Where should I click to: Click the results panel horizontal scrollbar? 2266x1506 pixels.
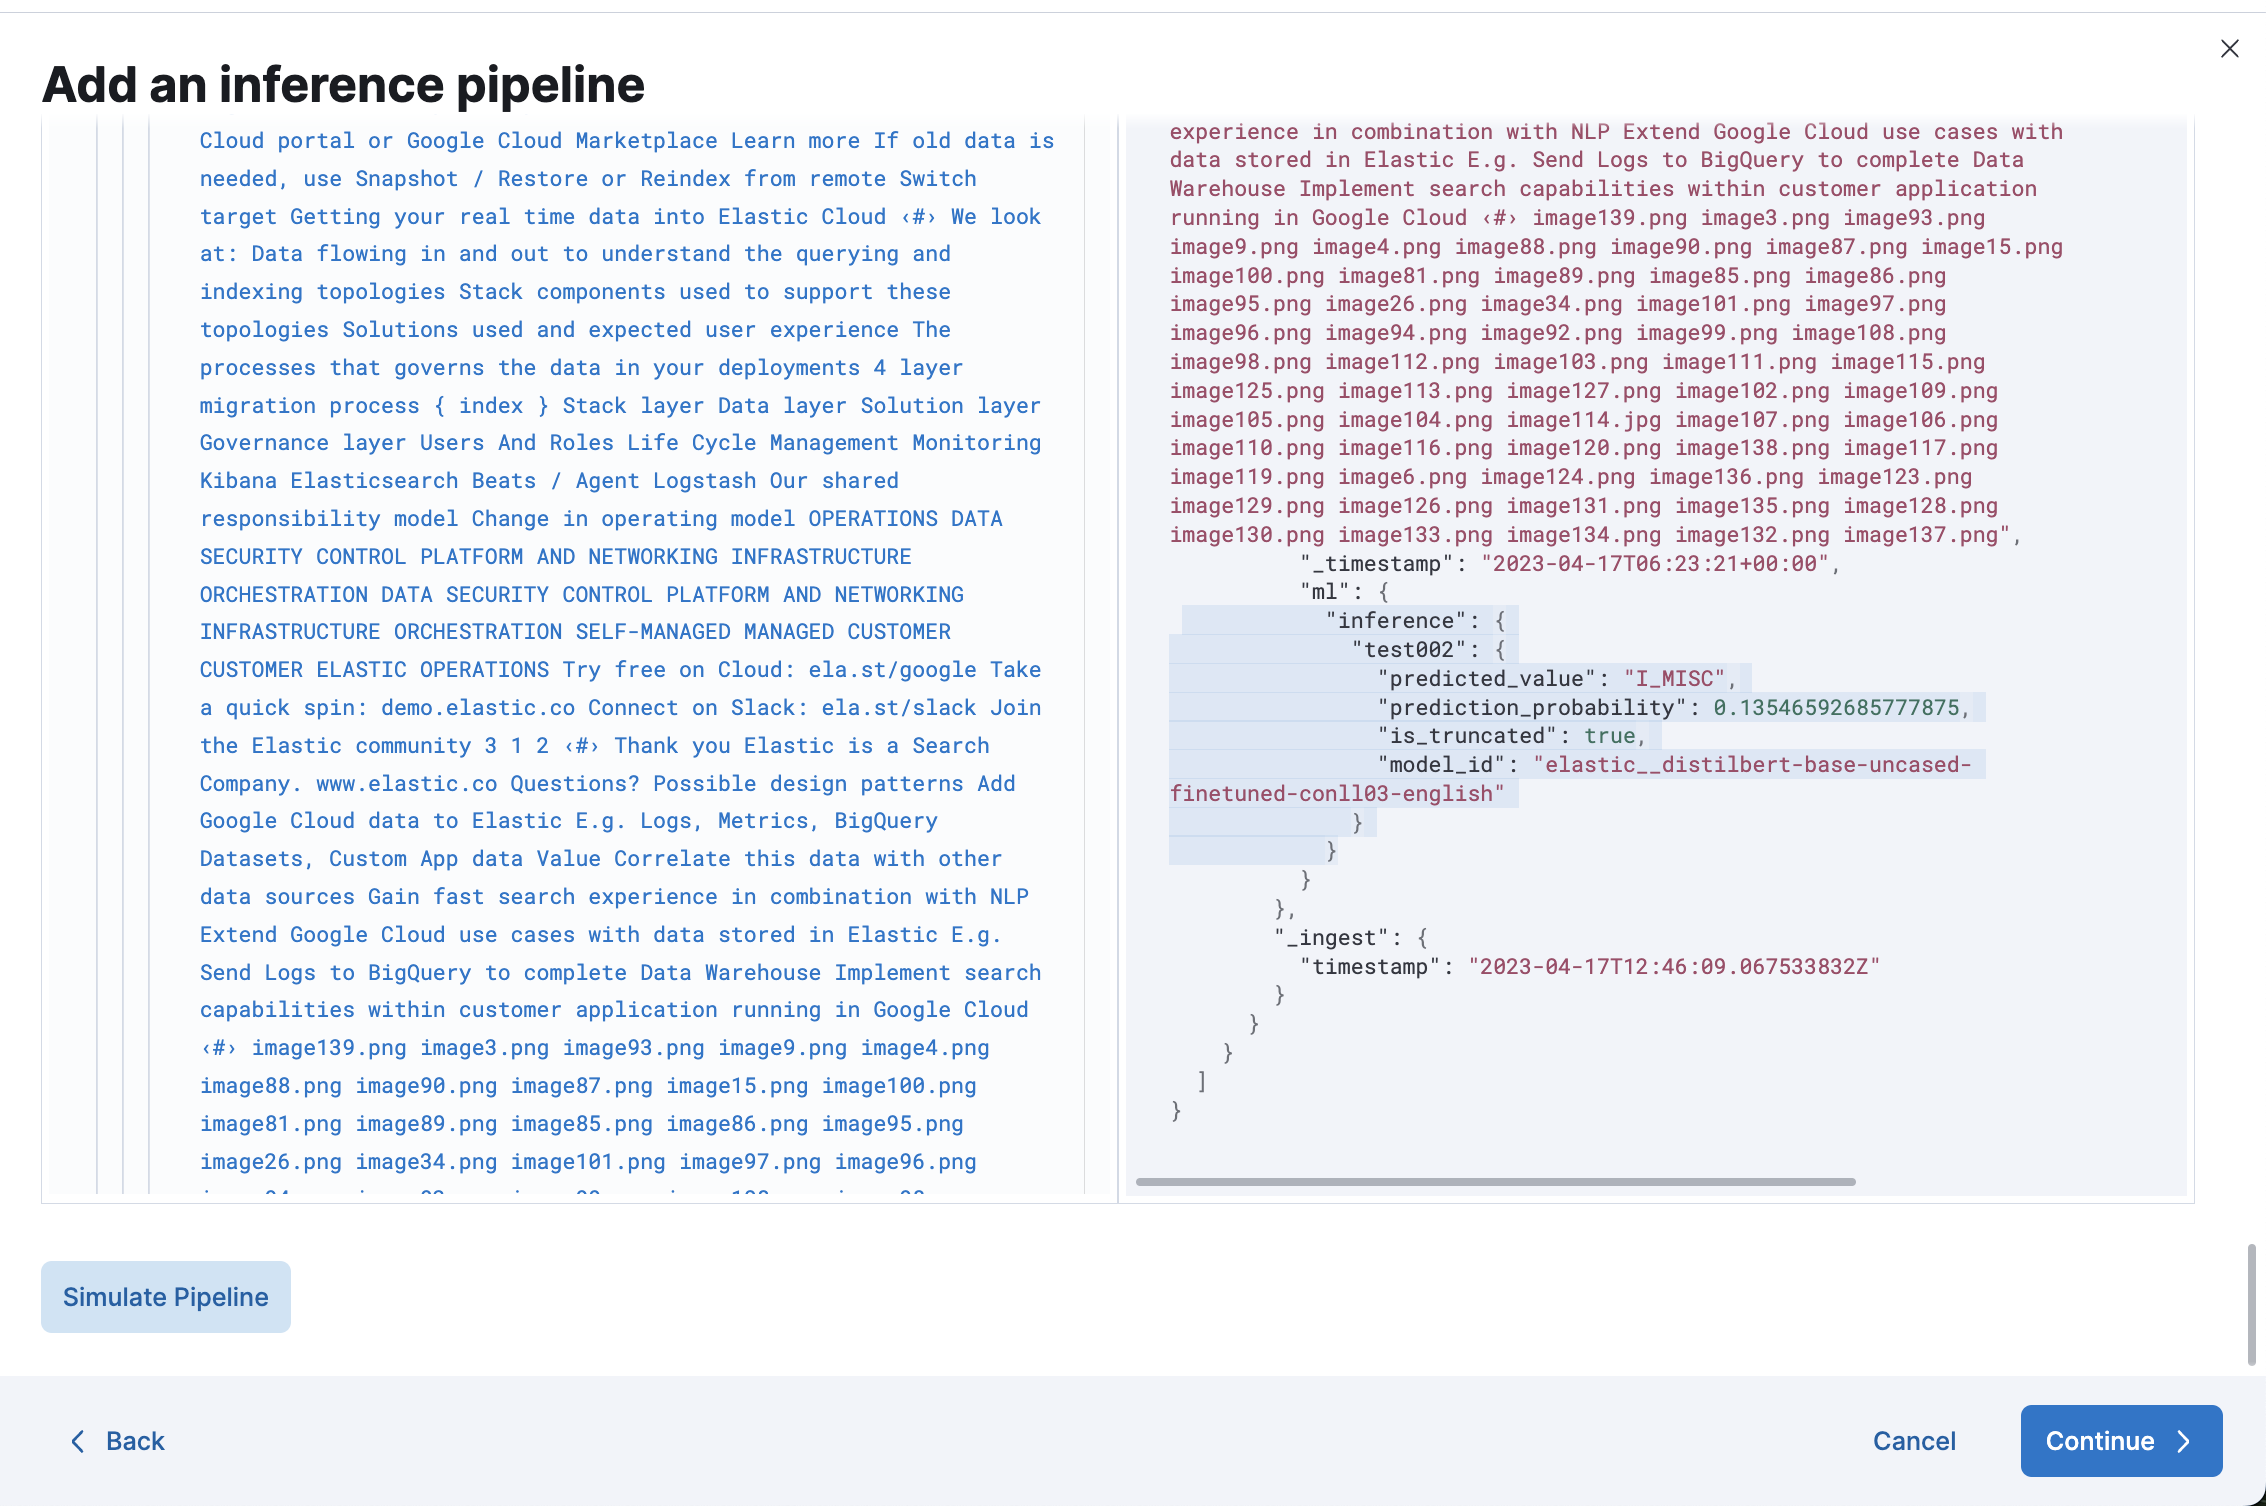coord(1495,1182)
